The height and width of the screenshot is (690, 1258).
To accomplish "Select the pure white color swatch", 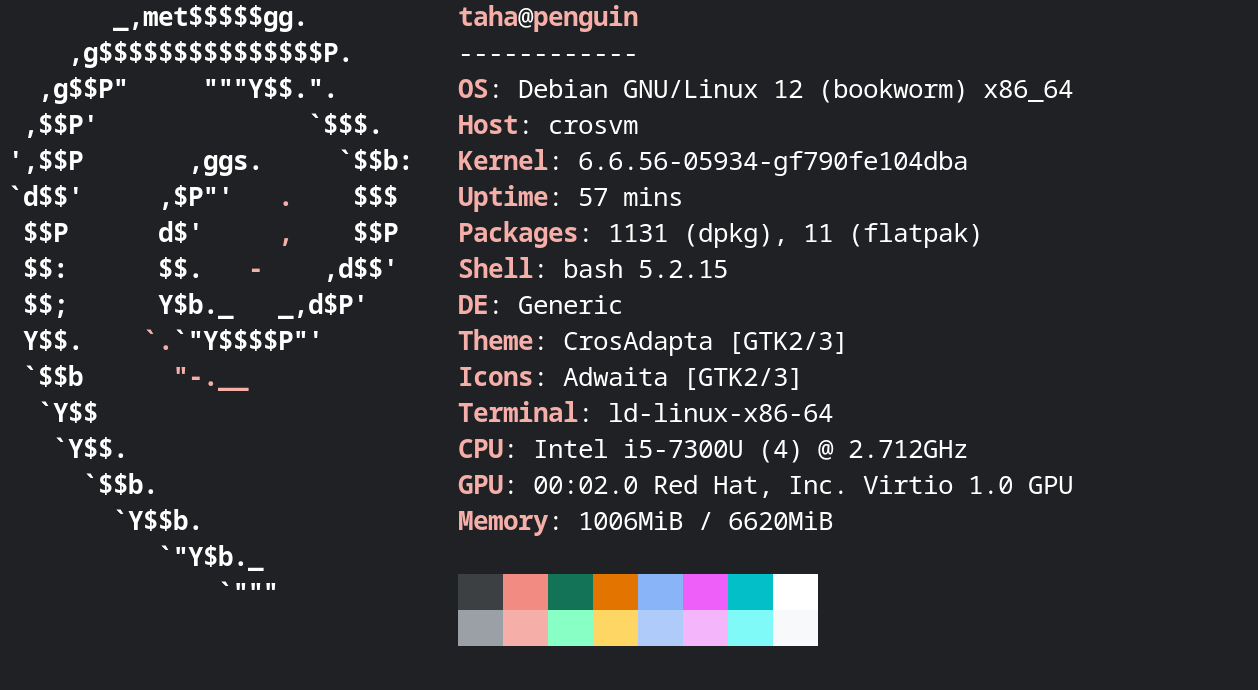I will [x=795, y=592].
